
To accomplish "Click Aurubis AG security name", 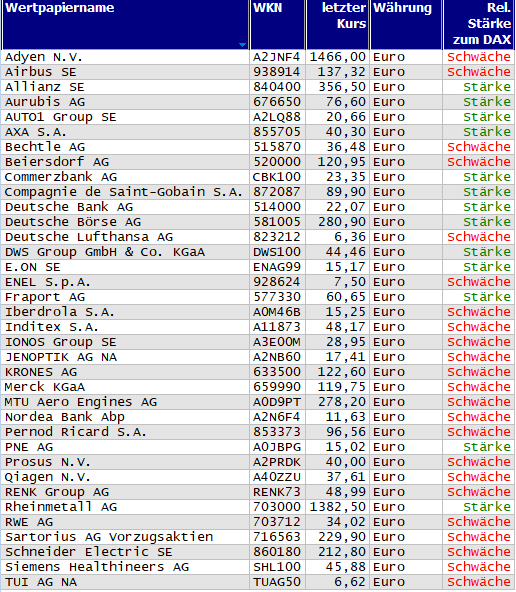I will coord(45,102).
